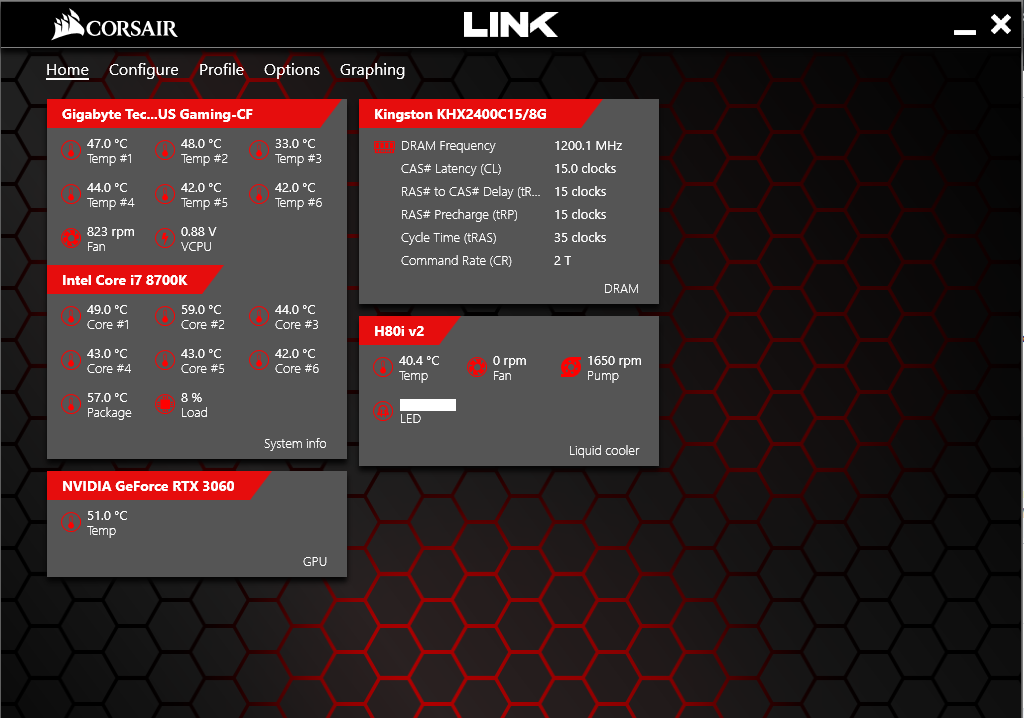Click the motherboard Temp #6 thermometer icon
The height and width of the screenshot is (718, 1024).
click(259, 194)
